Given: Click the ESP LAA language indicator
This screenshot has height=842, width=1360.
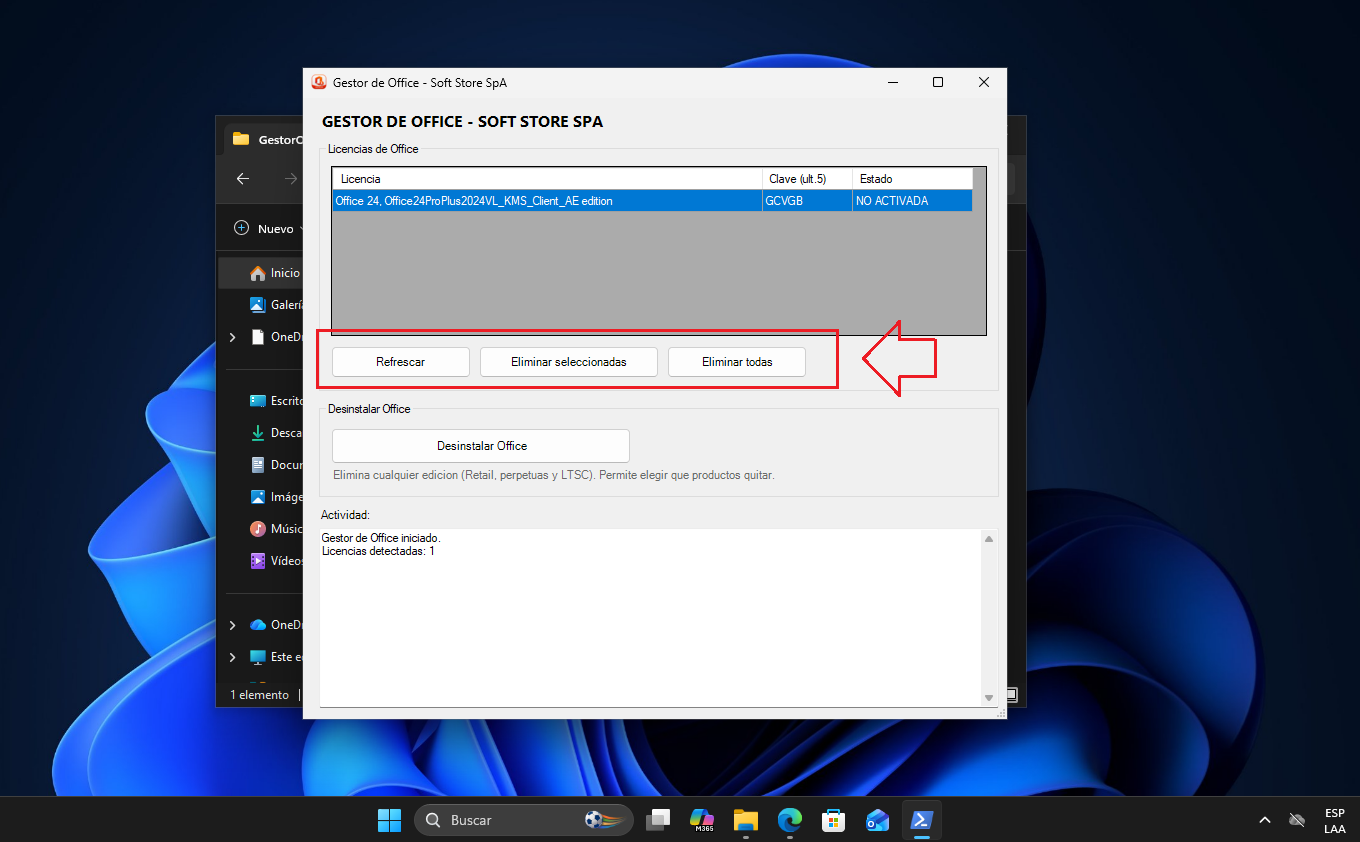Looking at the screenshot, I should click(x=1335, y=820).
